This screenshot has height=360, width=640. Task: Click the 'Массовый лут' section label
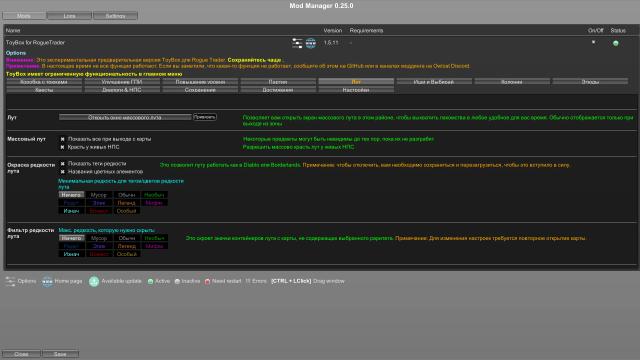[x=27, y=139]
